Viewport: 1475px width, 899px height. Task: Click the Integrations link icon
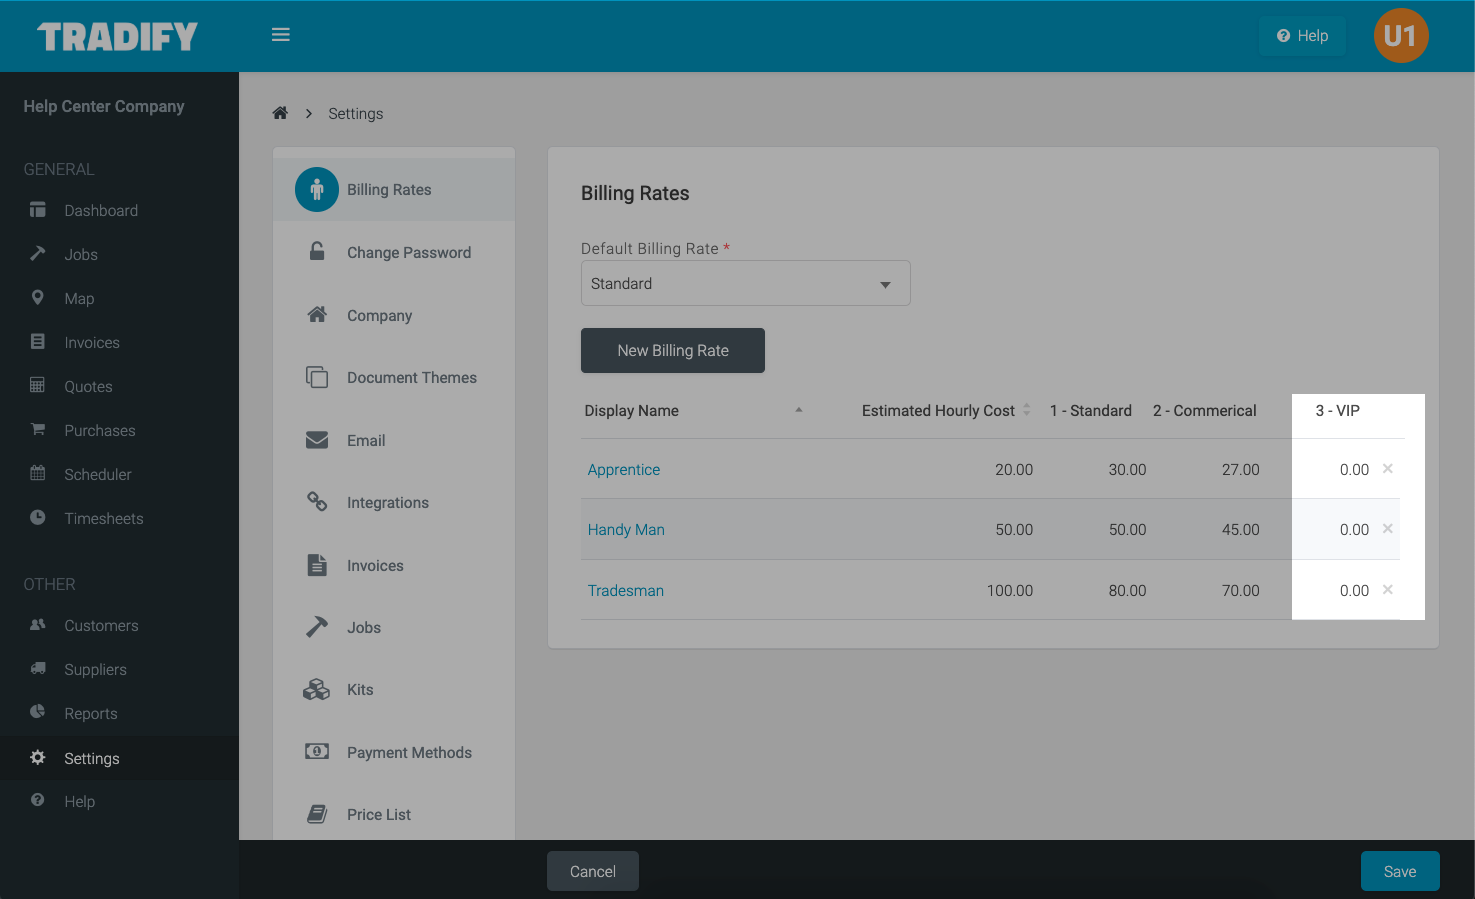click(x=317, y=502)
